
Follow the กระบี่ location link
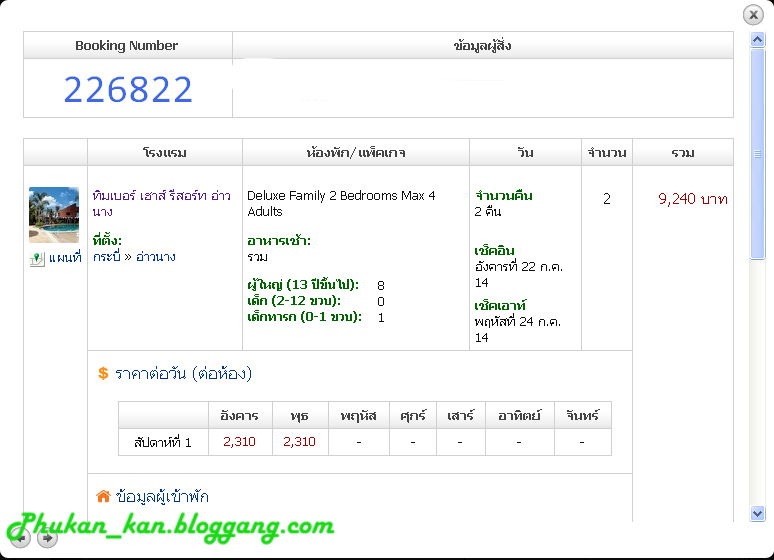tap(107, 257)
